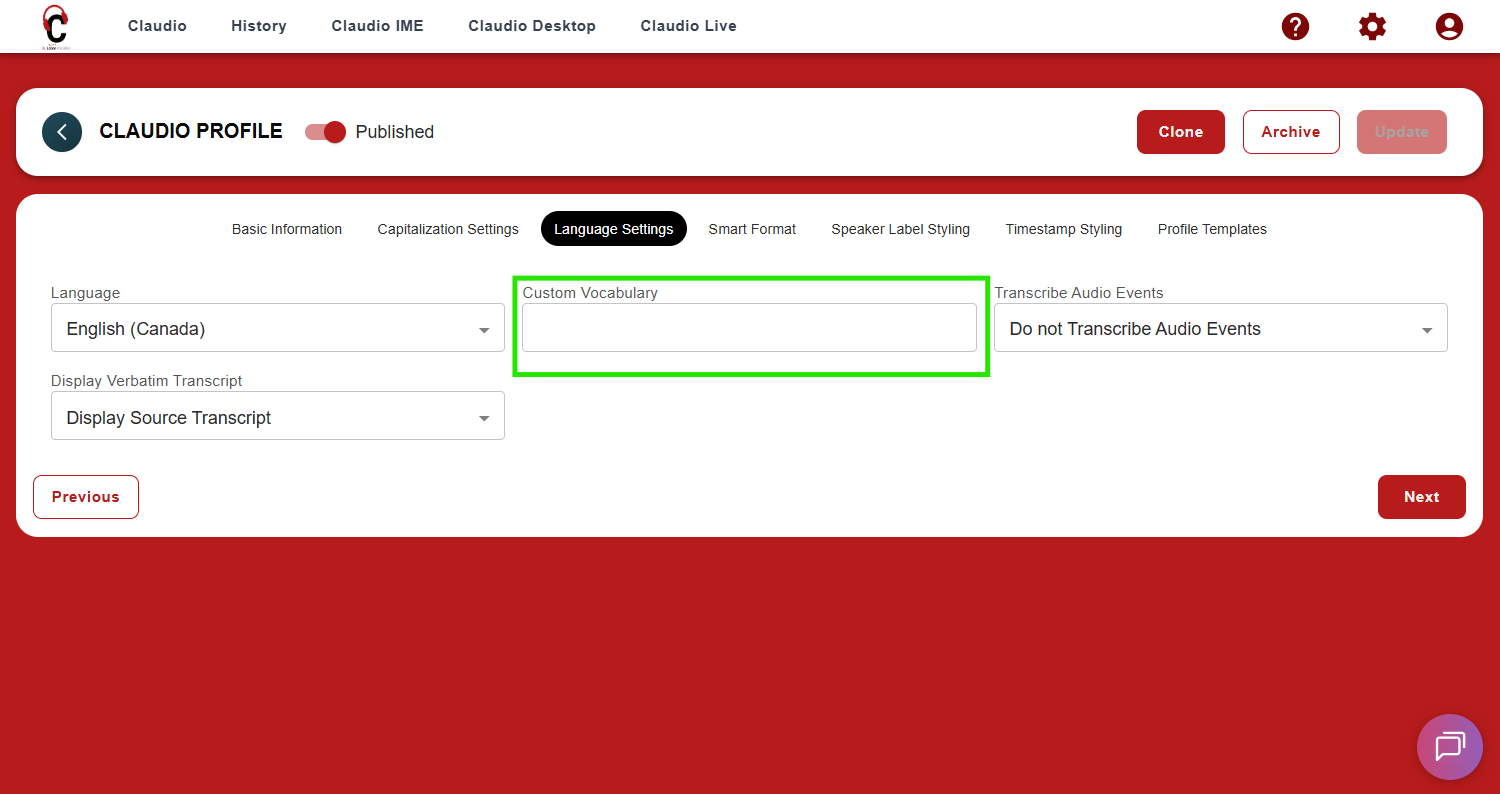Open the help question mark icon
Viewport: 1500px width, 794px height.
(x=1295, y=27)
